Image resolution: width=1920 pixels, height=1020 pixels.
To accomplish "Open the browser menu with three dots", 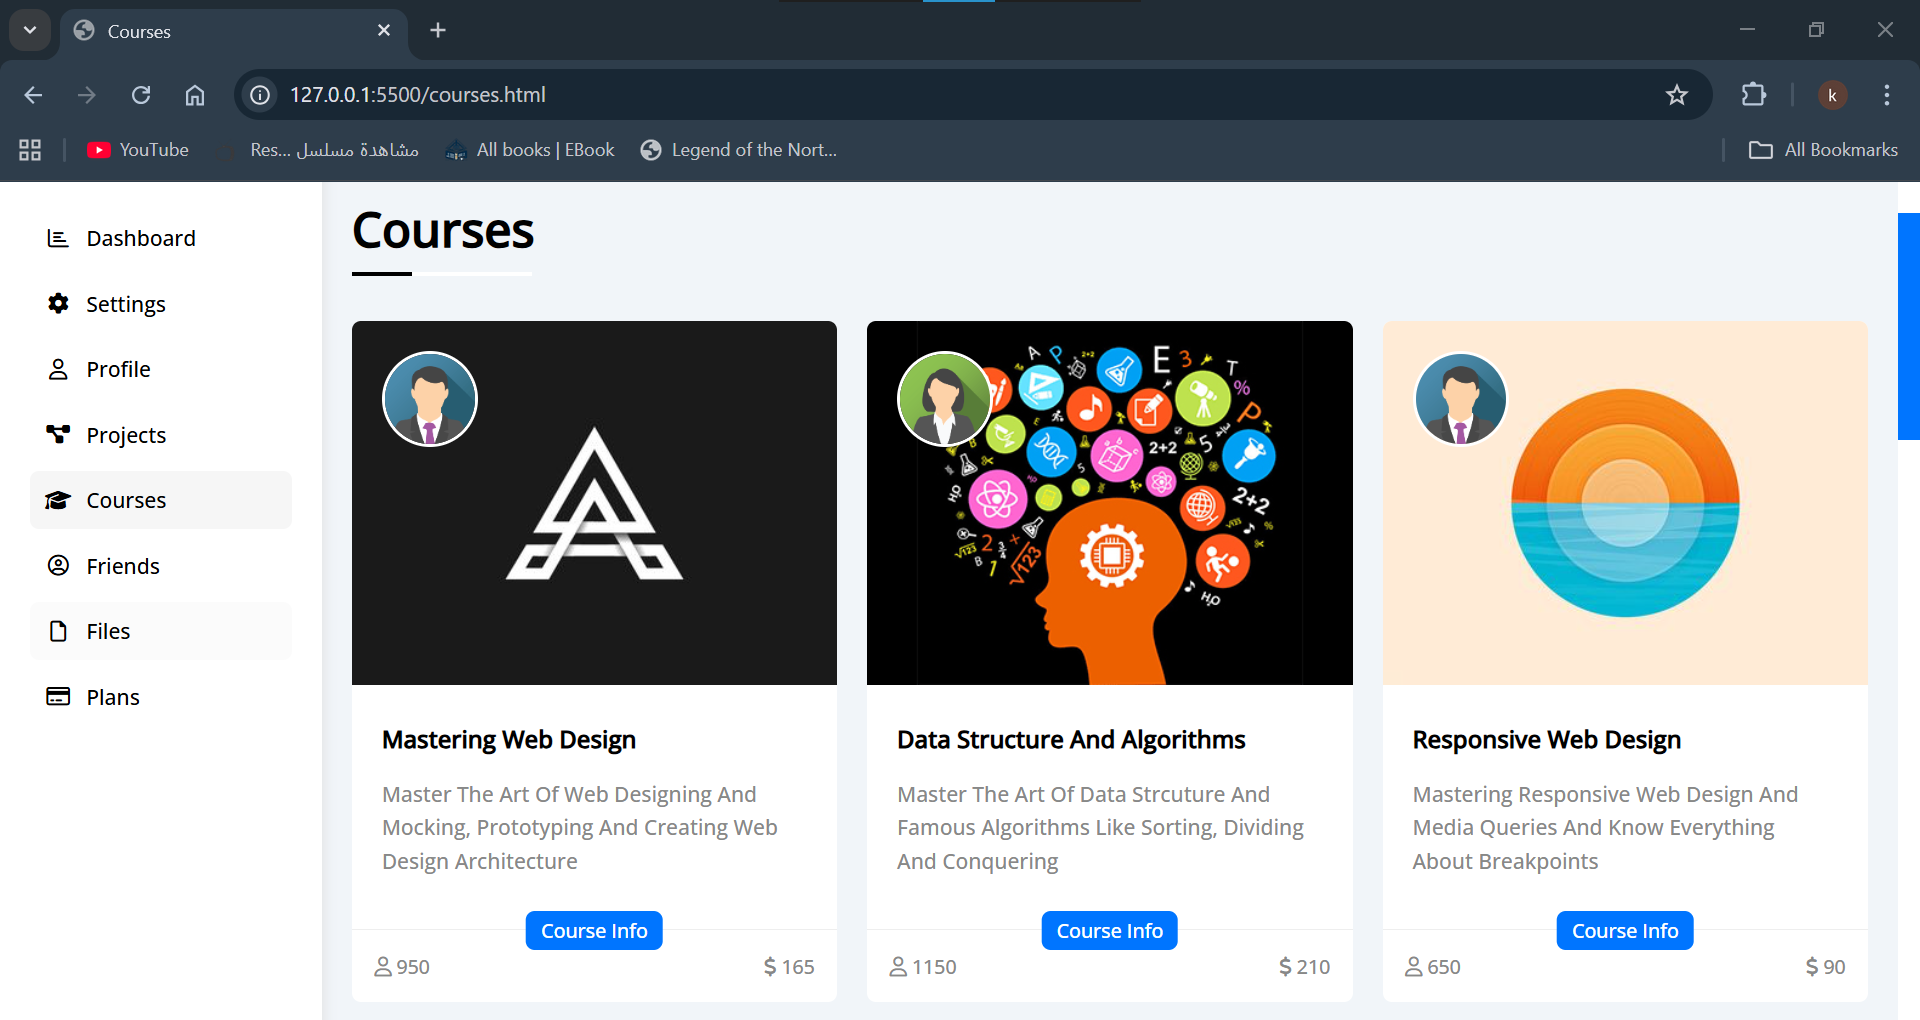I will 1887,95.
